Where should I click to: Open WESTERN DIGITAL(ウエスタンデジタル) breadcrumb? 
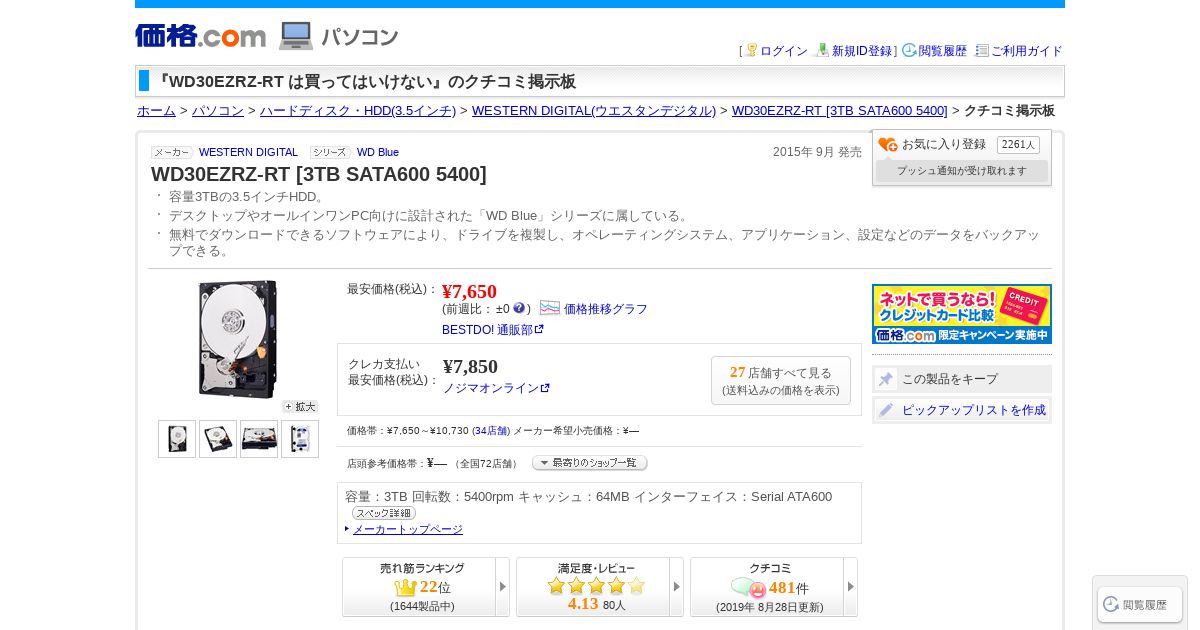(594, 111)
